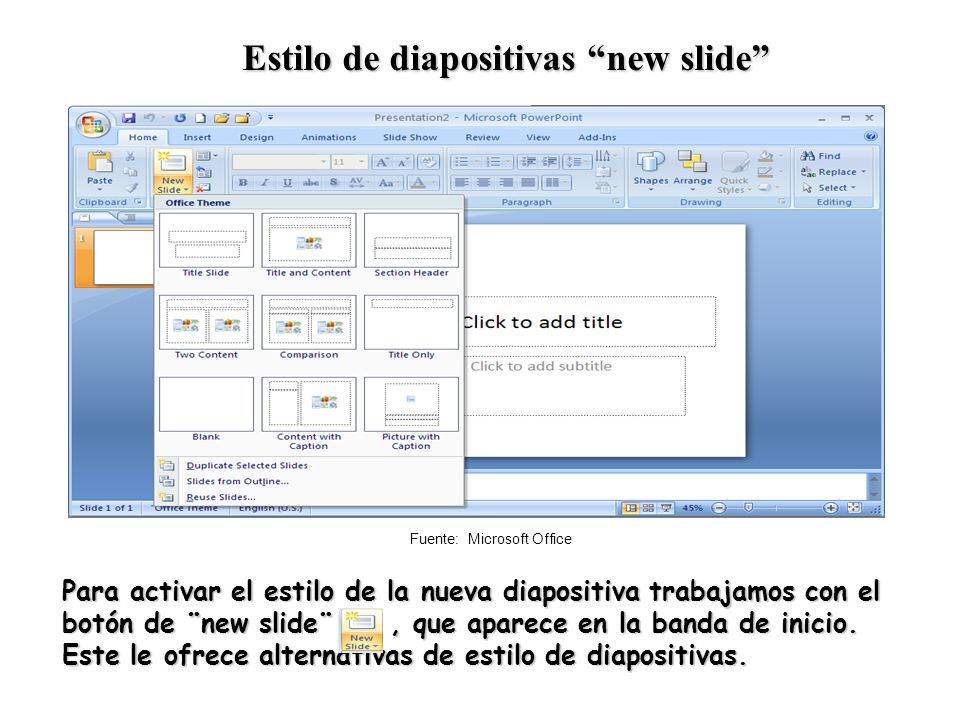
Task: Pick the Picture with Caption layout
Action: tap(411, 414)
